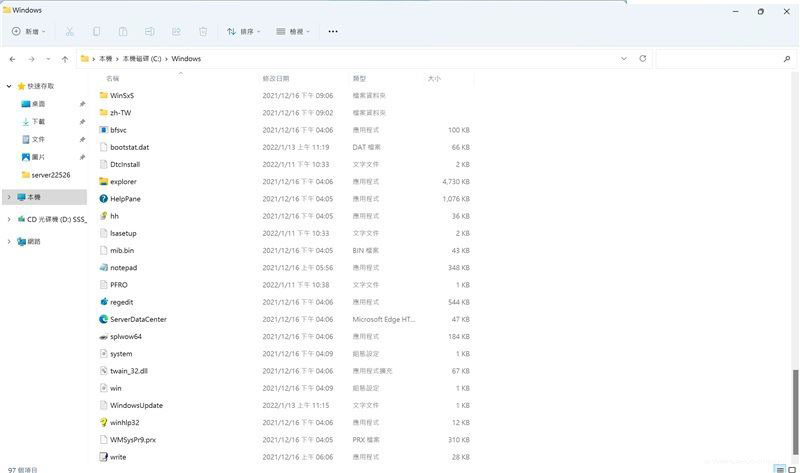Sort by the 修改日期 column header

tap(276, 78)
